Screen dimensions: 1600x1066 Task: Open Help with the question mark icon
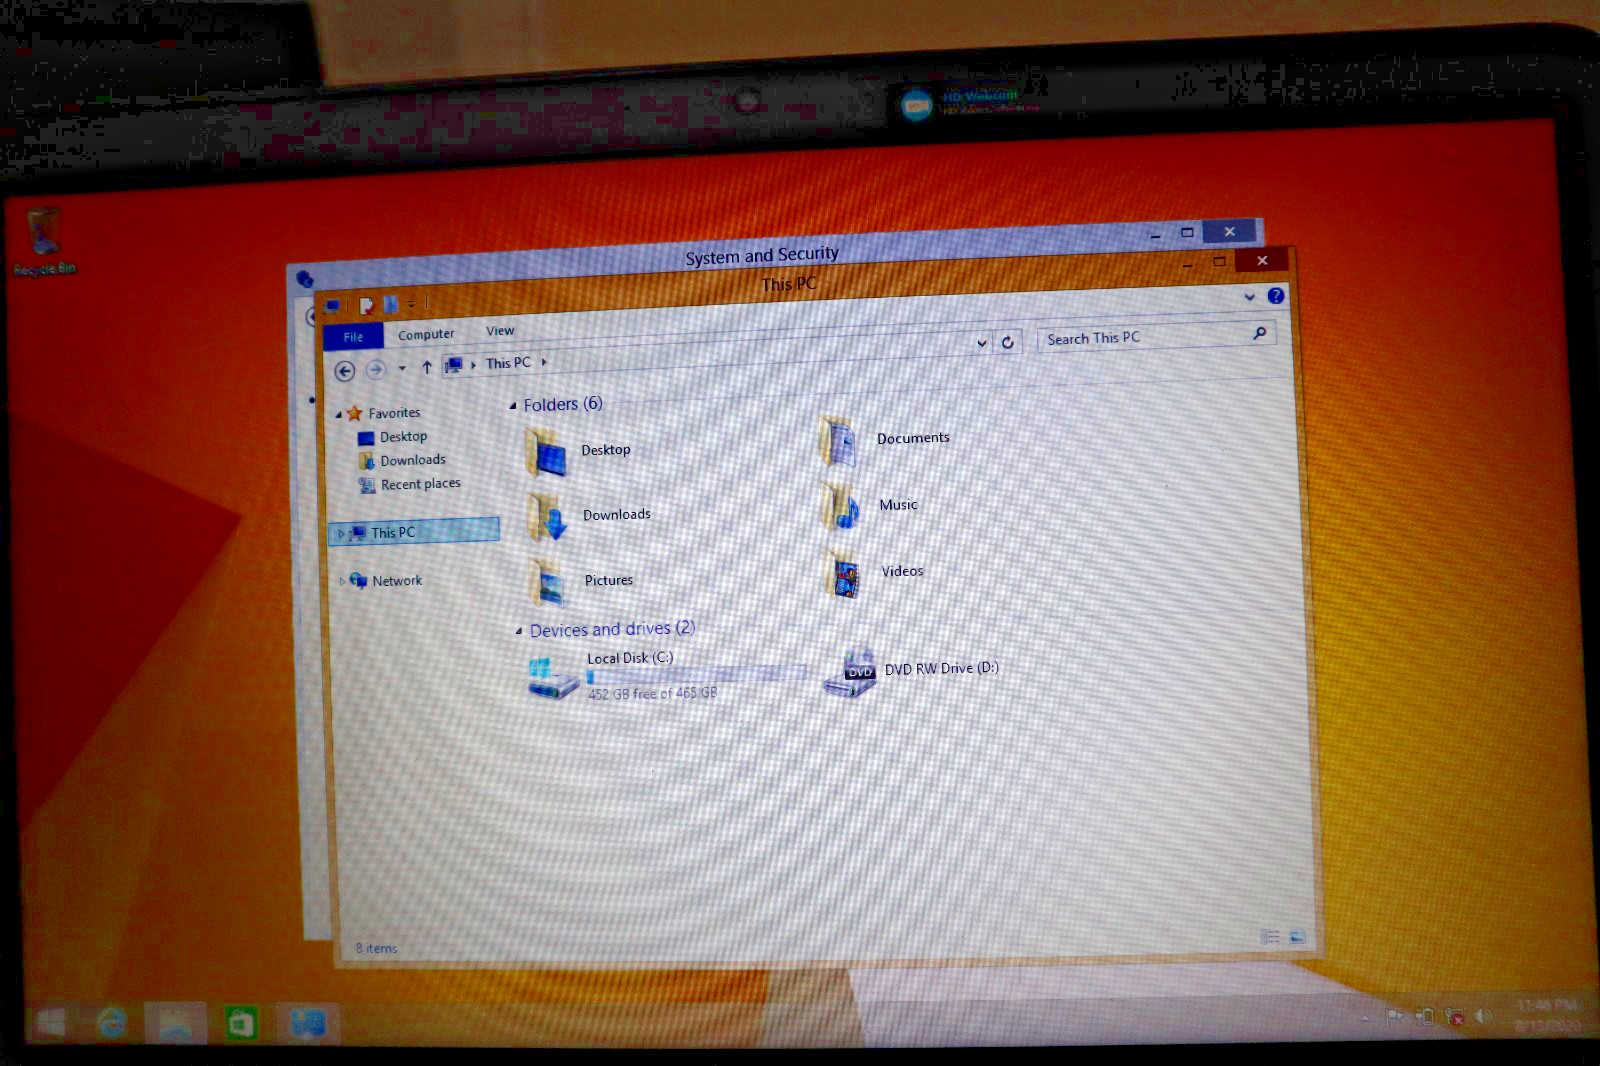pos(1276,296)
